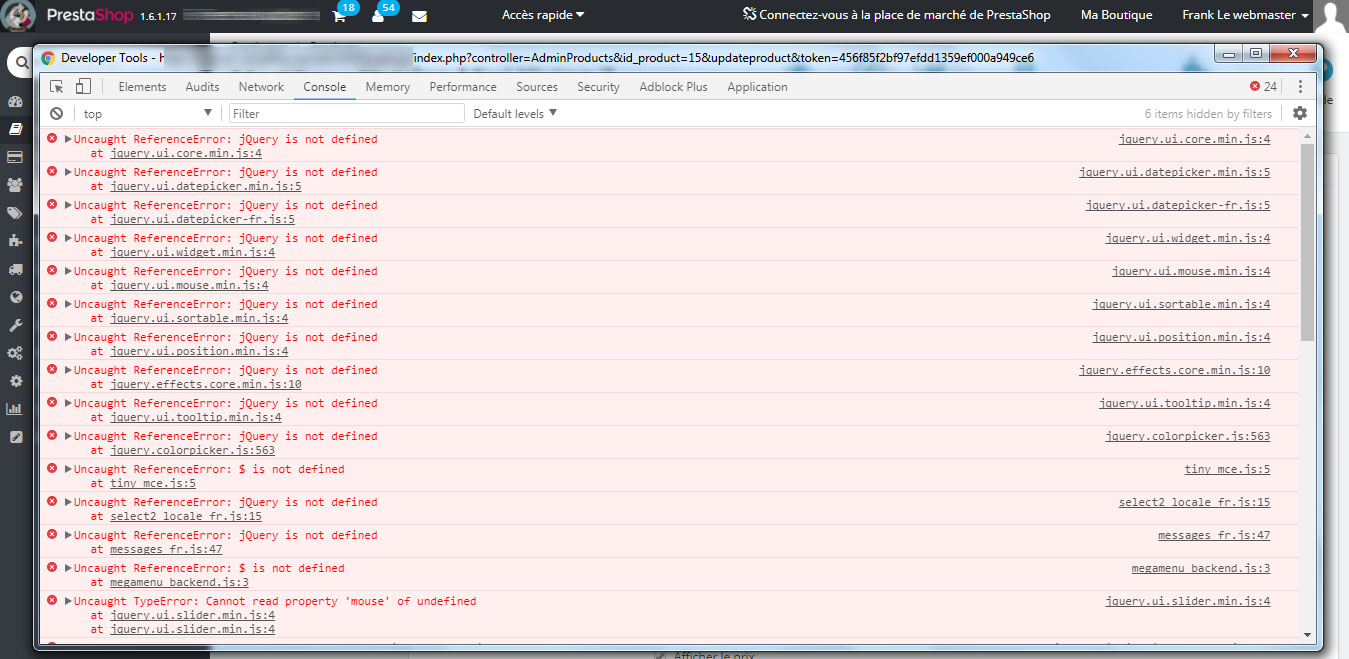The width and height of the screenshot is (1349, 659).
Task: Open the console settings gear icon
Action: [x=1300, y=114]
